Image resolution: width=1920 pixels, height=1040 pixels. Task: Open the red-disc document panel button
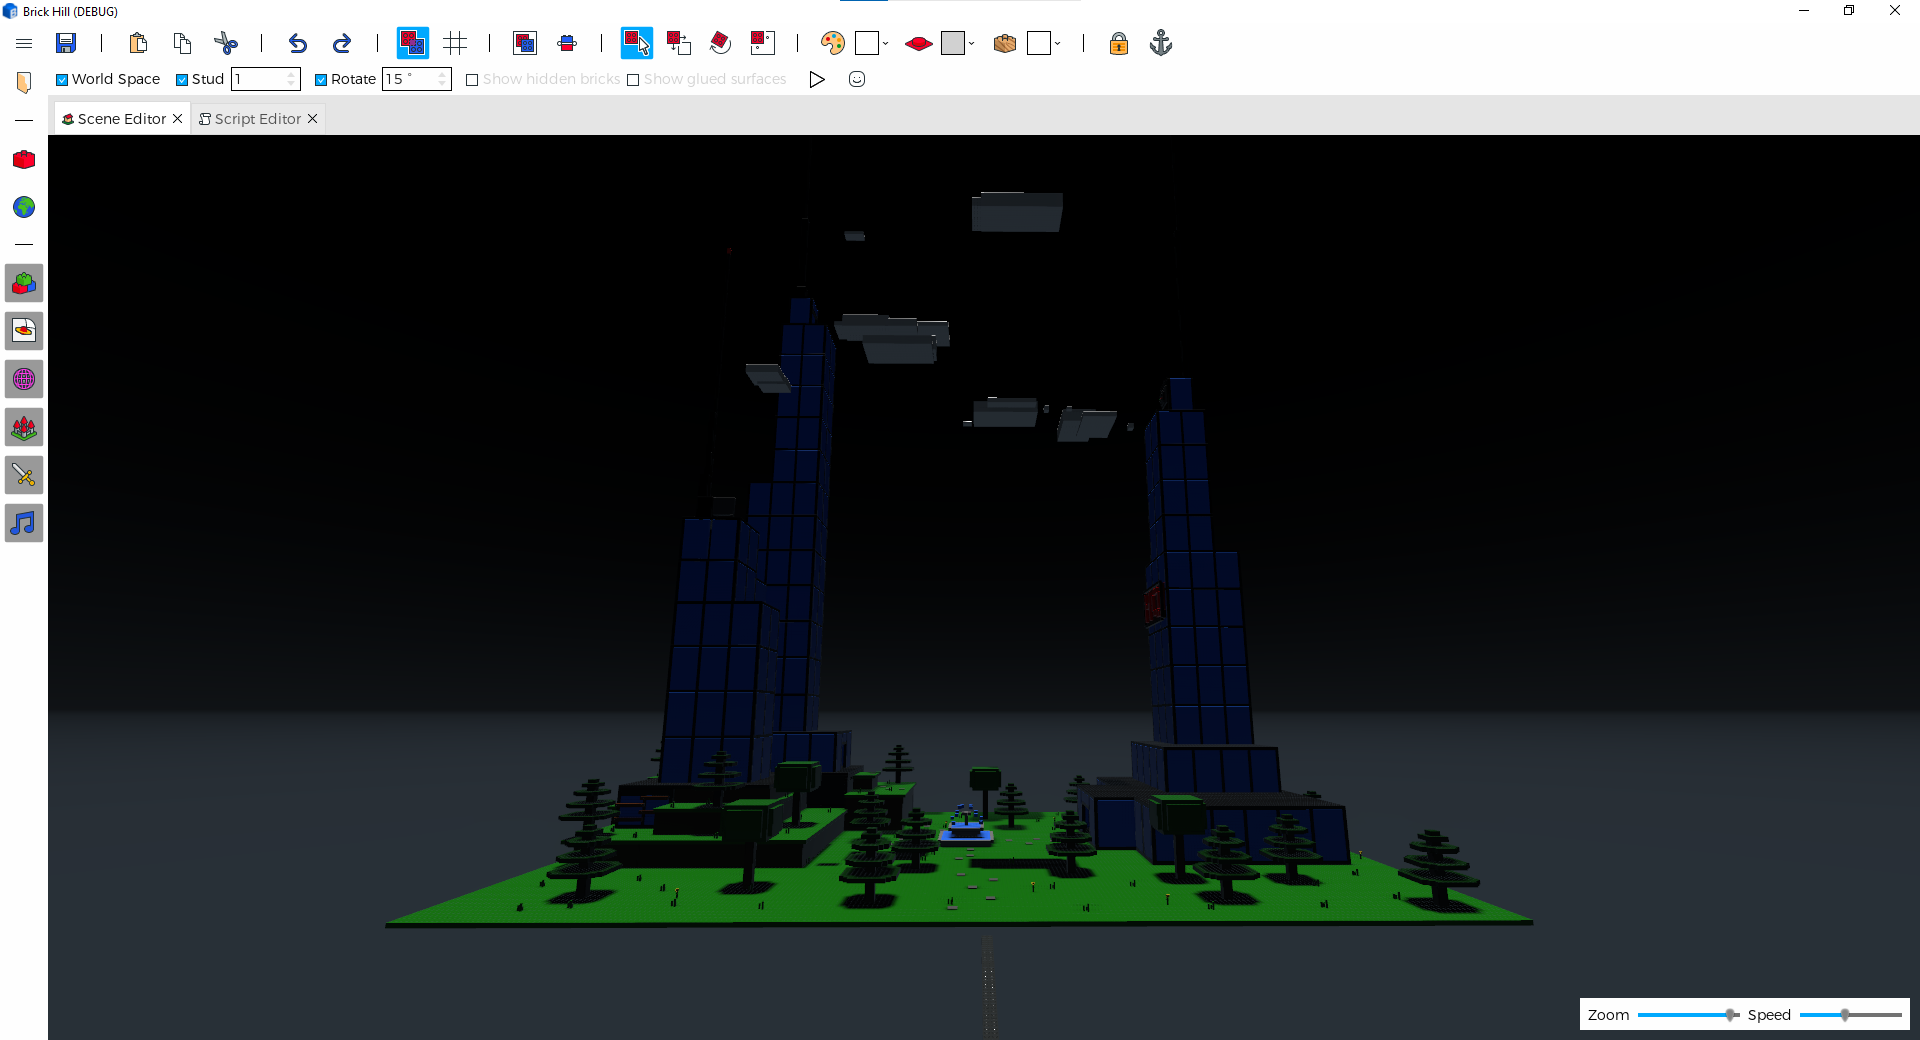tap(24, 331)
